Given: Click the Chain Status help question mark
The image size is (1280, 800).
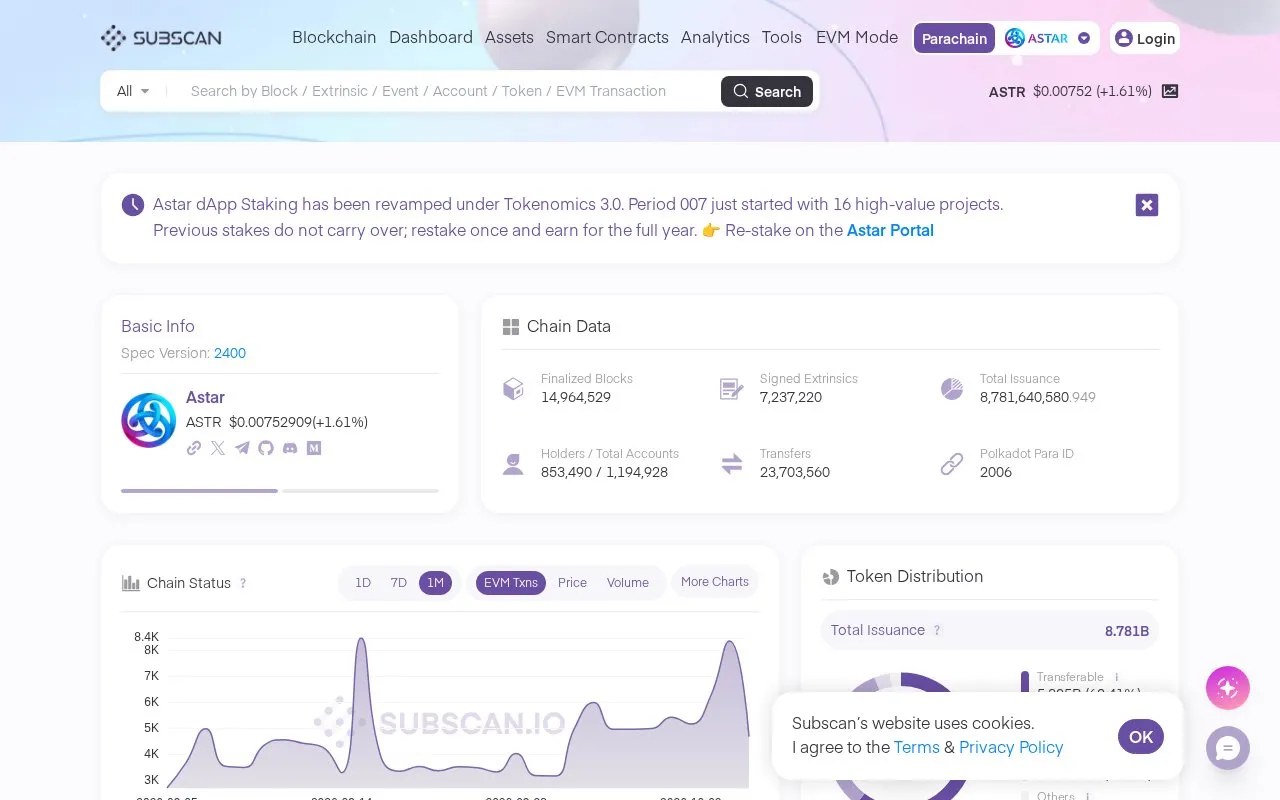Looking at the screenshot, I should 243,583.
